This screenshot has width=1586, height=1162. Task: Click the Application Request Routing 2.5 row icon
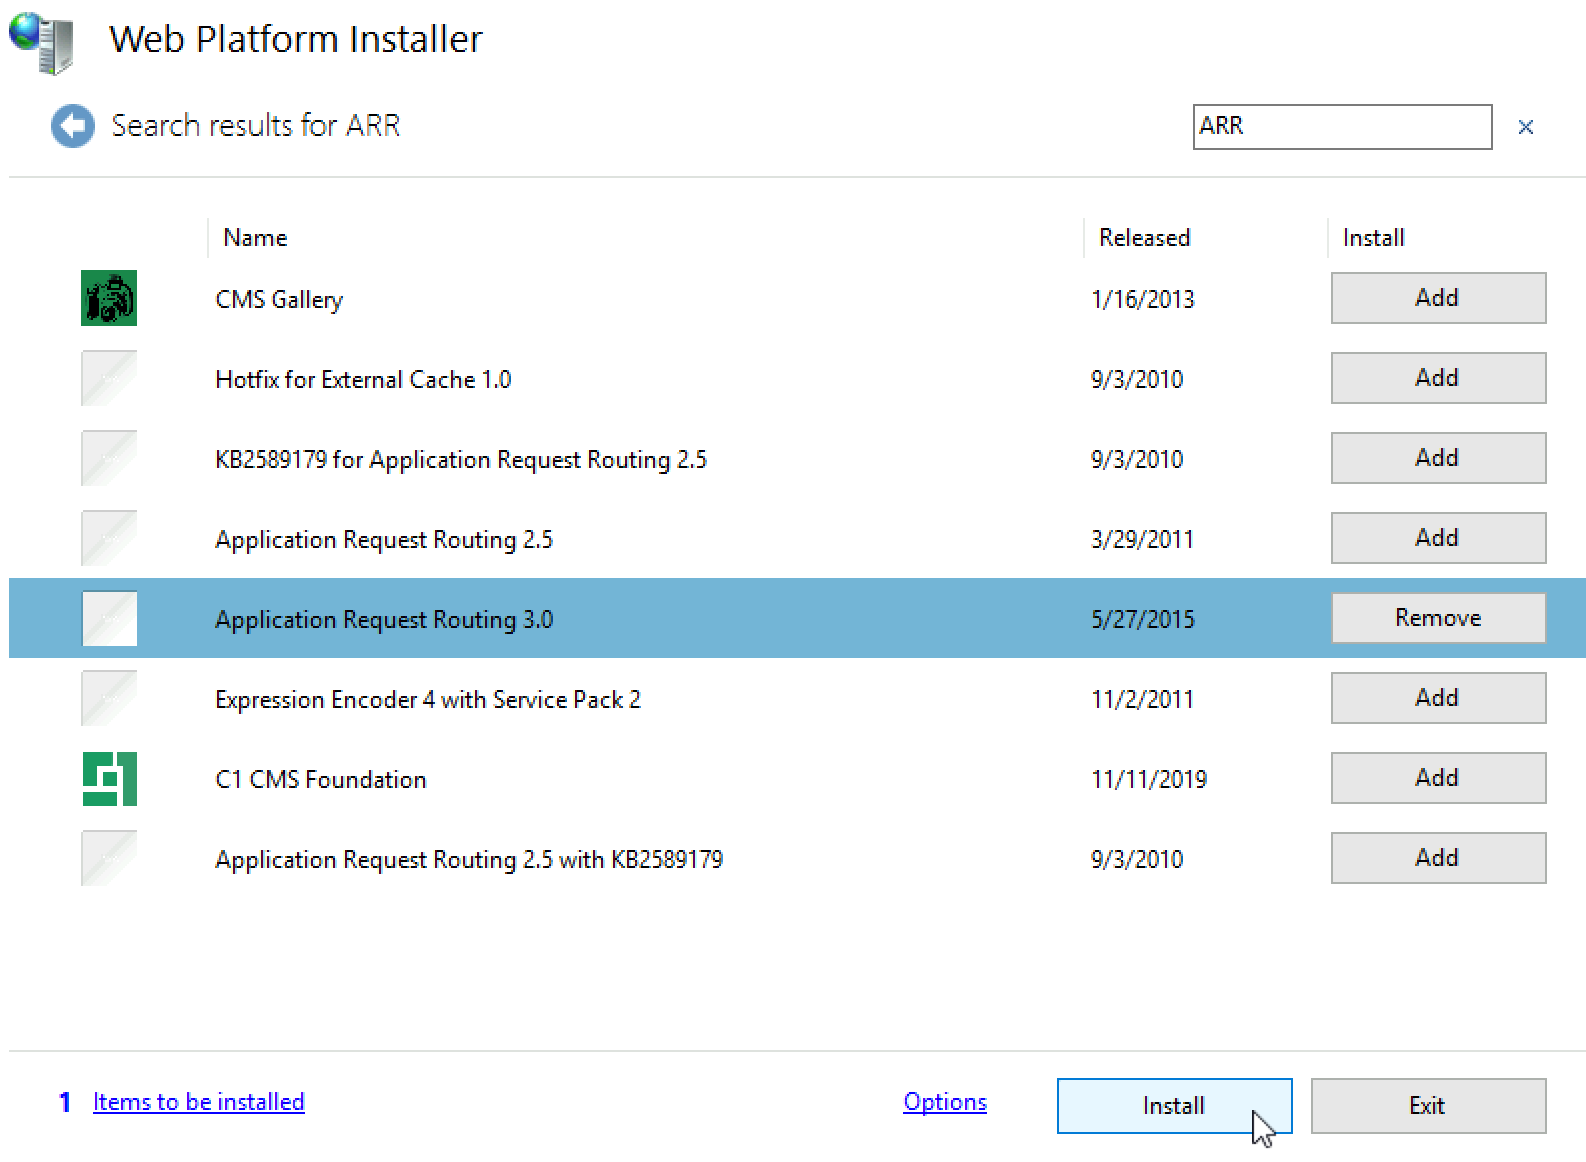coord(109,538)
